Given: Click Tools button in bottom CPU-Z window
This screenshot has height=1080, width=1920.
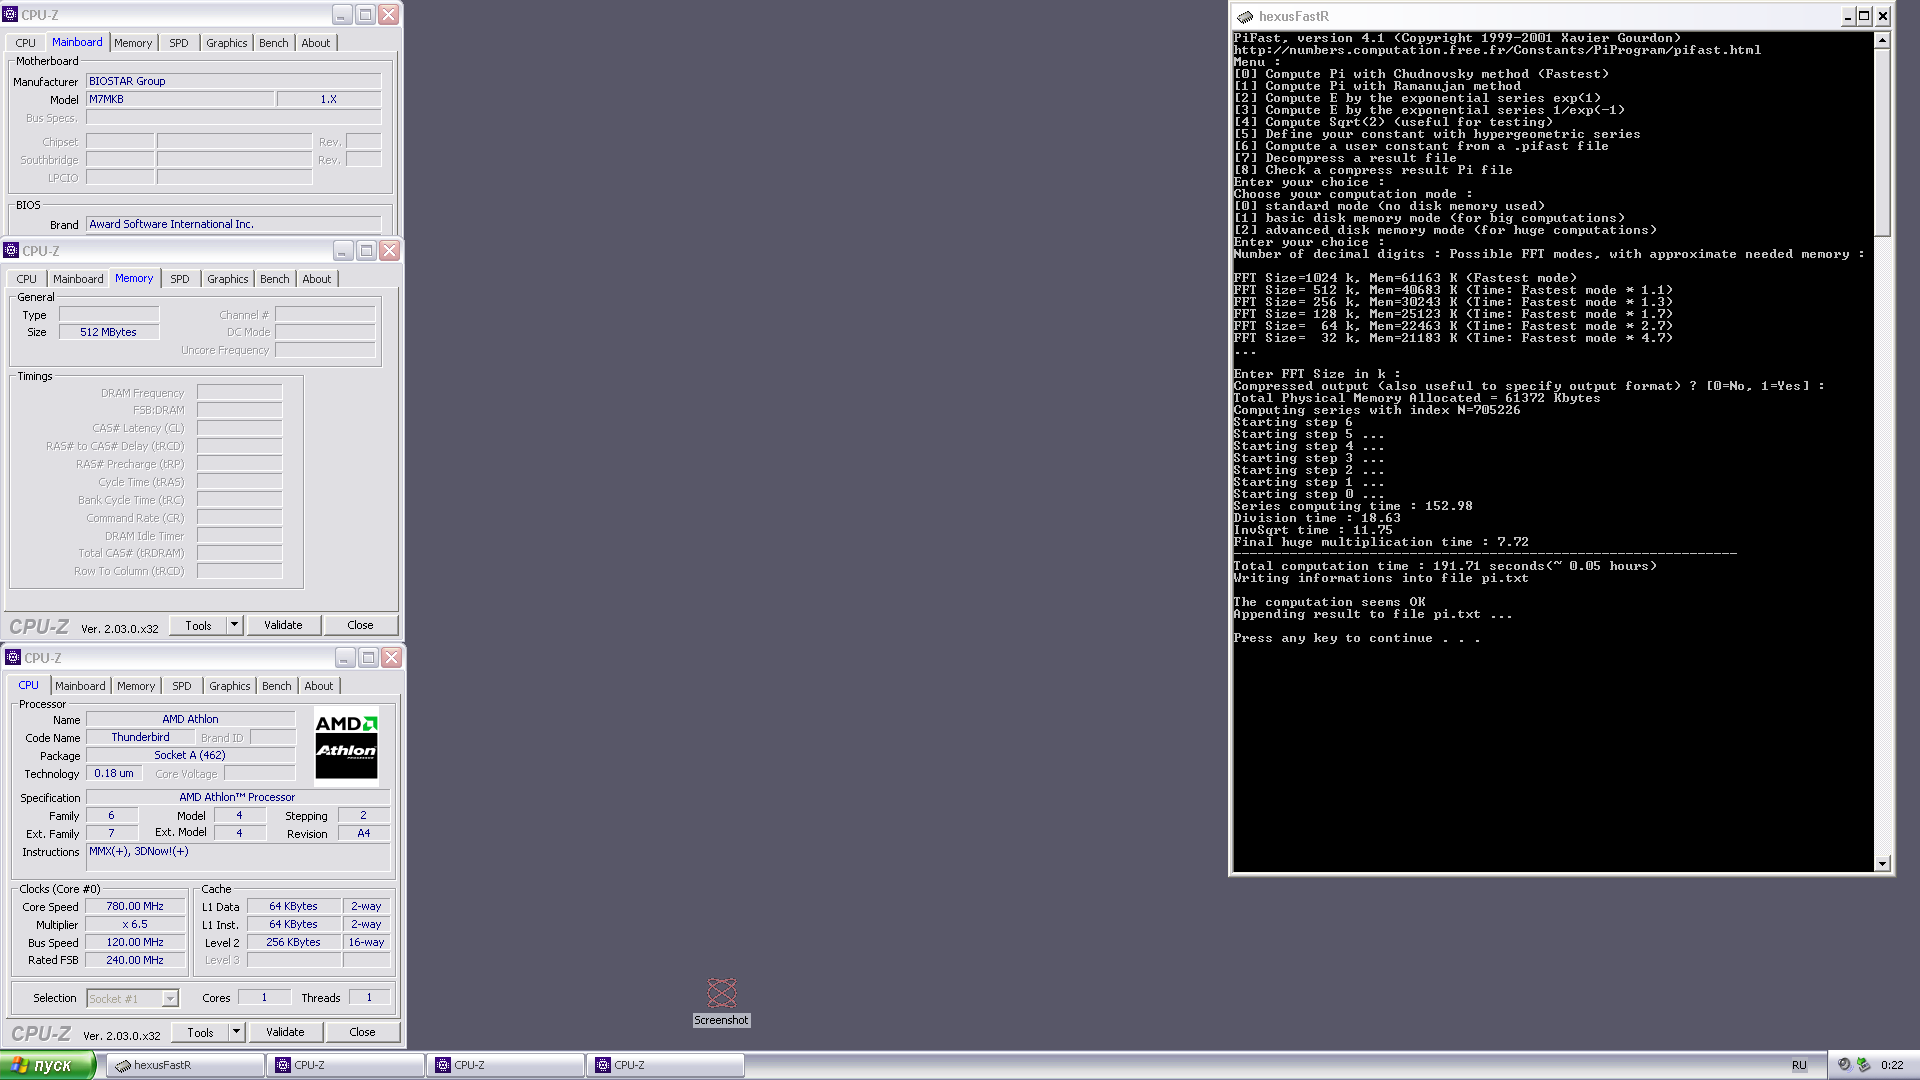Looking at the screenshot, I should point(200,1032).
